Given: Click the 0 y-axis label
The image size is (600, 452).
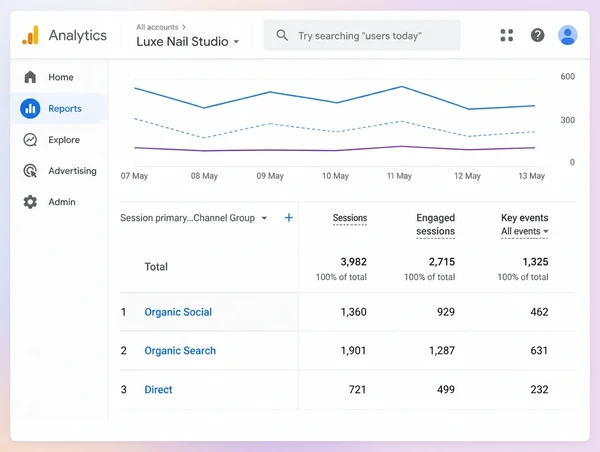Looking at the screenshot, I should point(572,162).
